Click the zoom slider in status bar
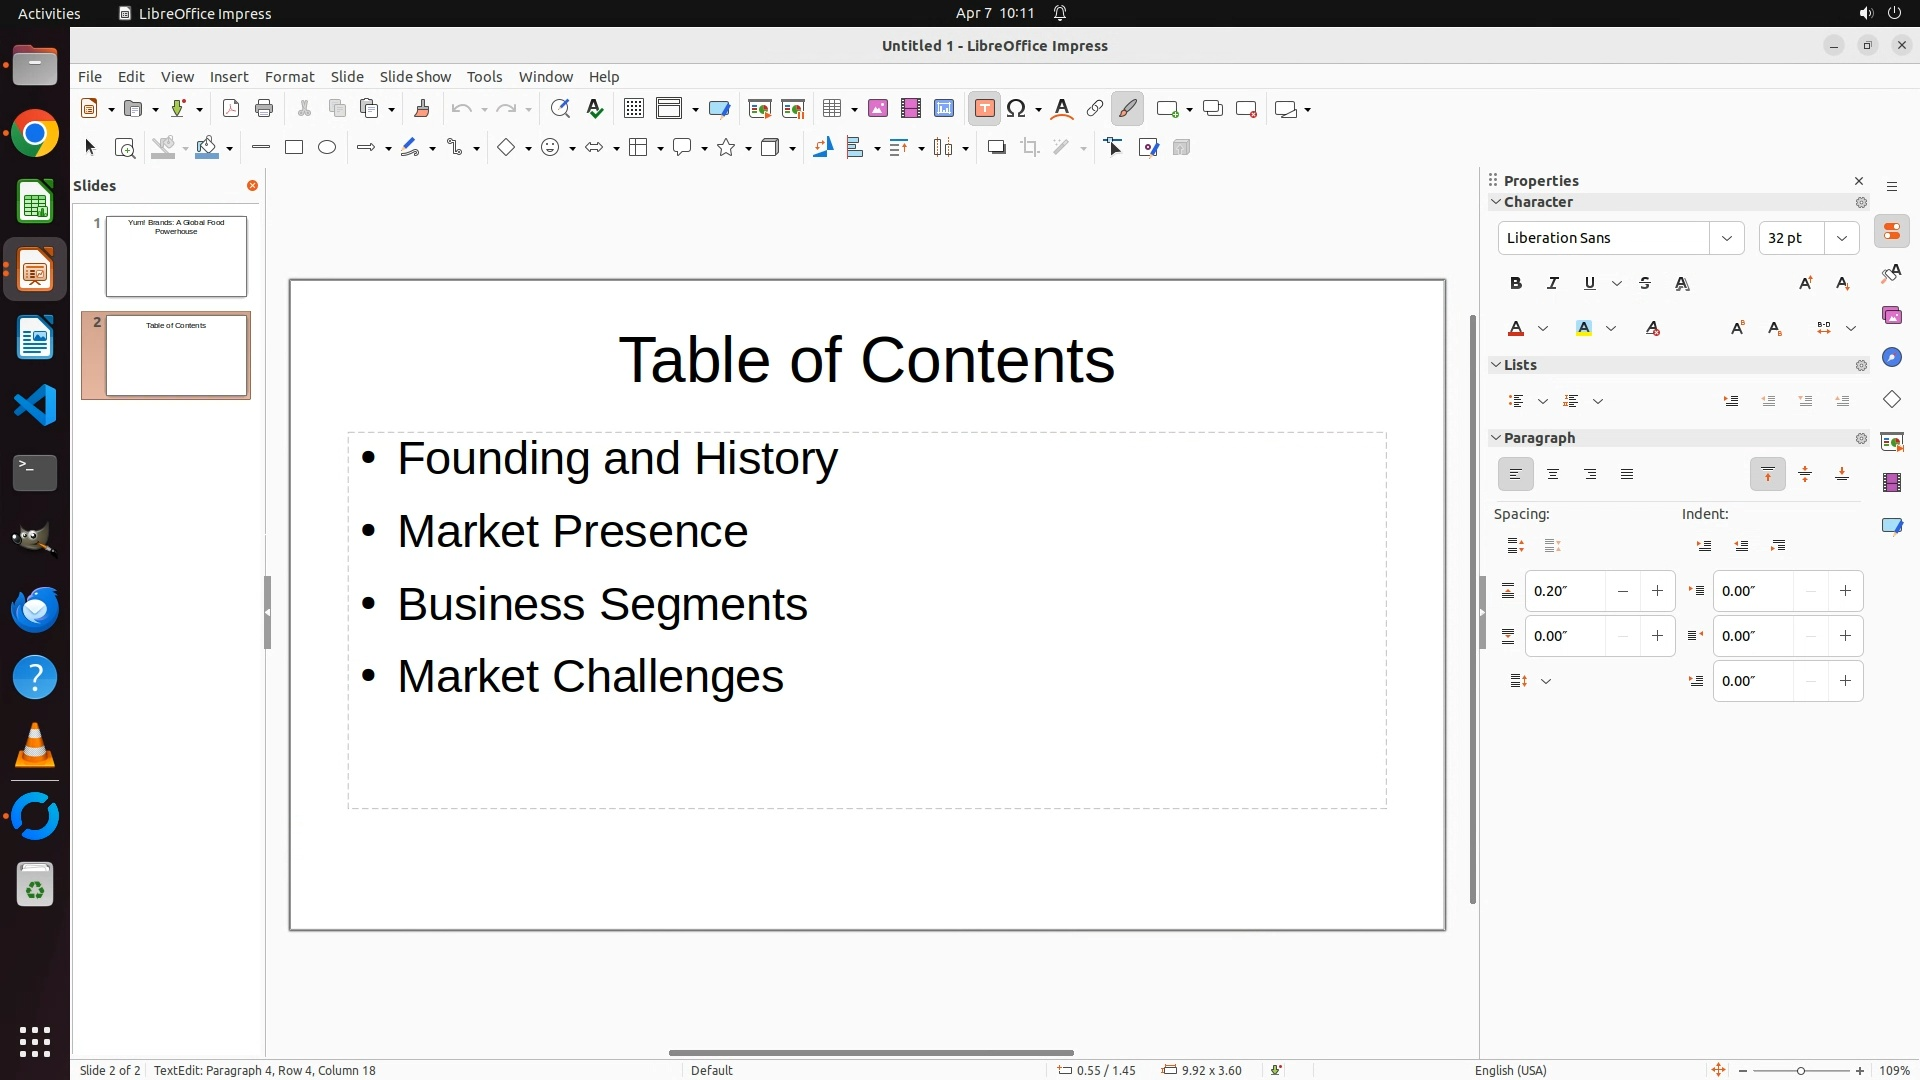 [1800, 1071]
